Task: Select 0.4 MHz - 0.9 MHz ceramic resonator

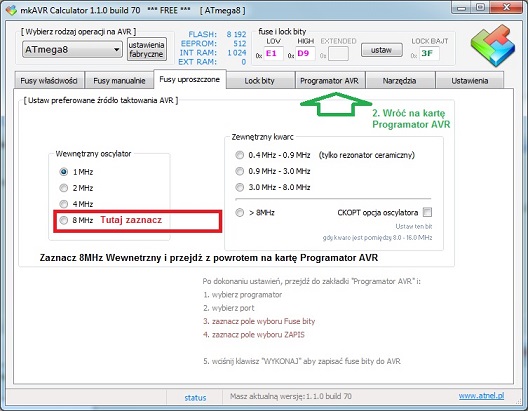Action: [x=239, y=155]
